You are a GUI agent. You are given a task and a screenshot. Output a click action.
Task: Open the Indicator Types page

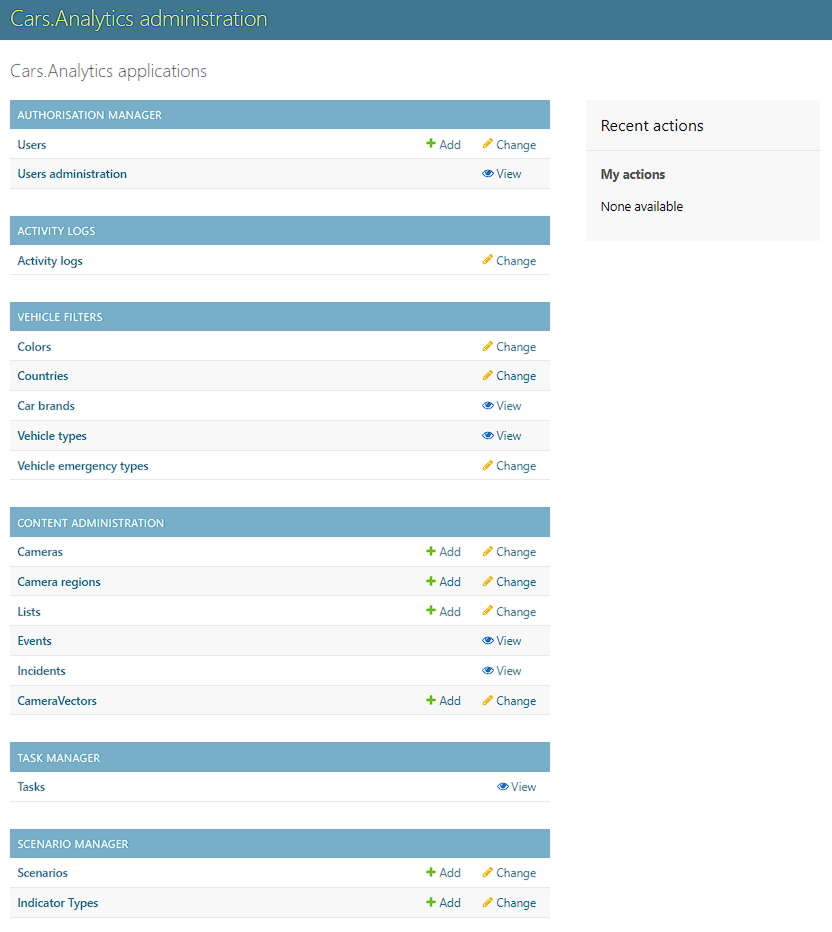tap(57, 902)
